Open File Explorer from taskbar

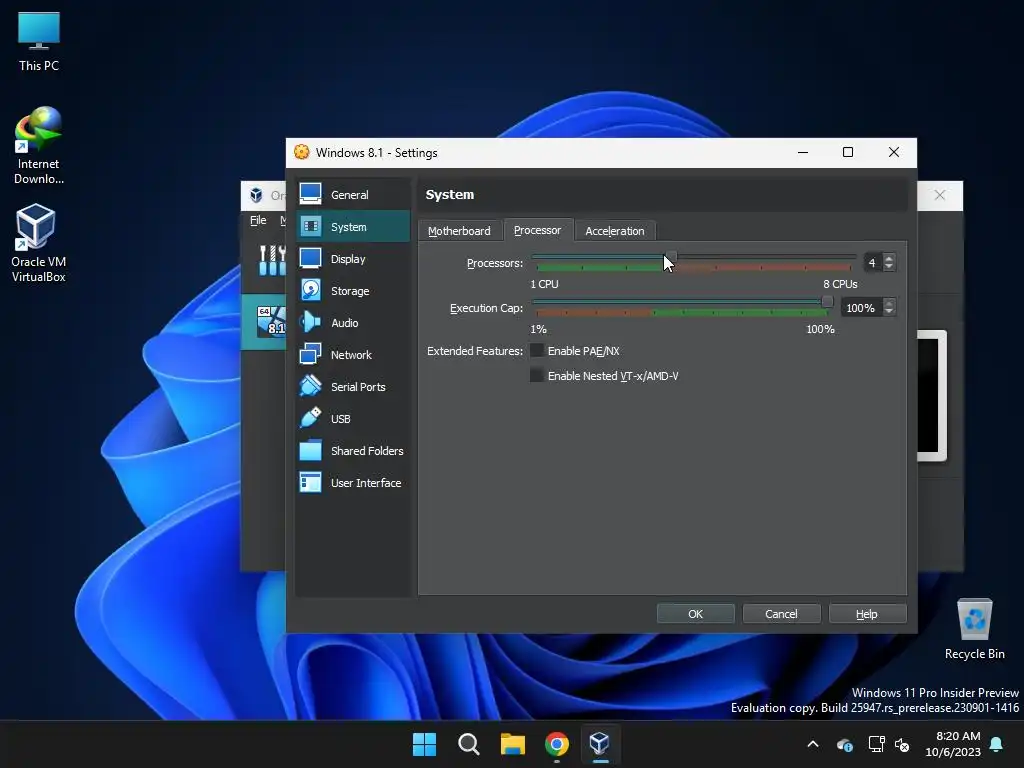pos(513,744)
